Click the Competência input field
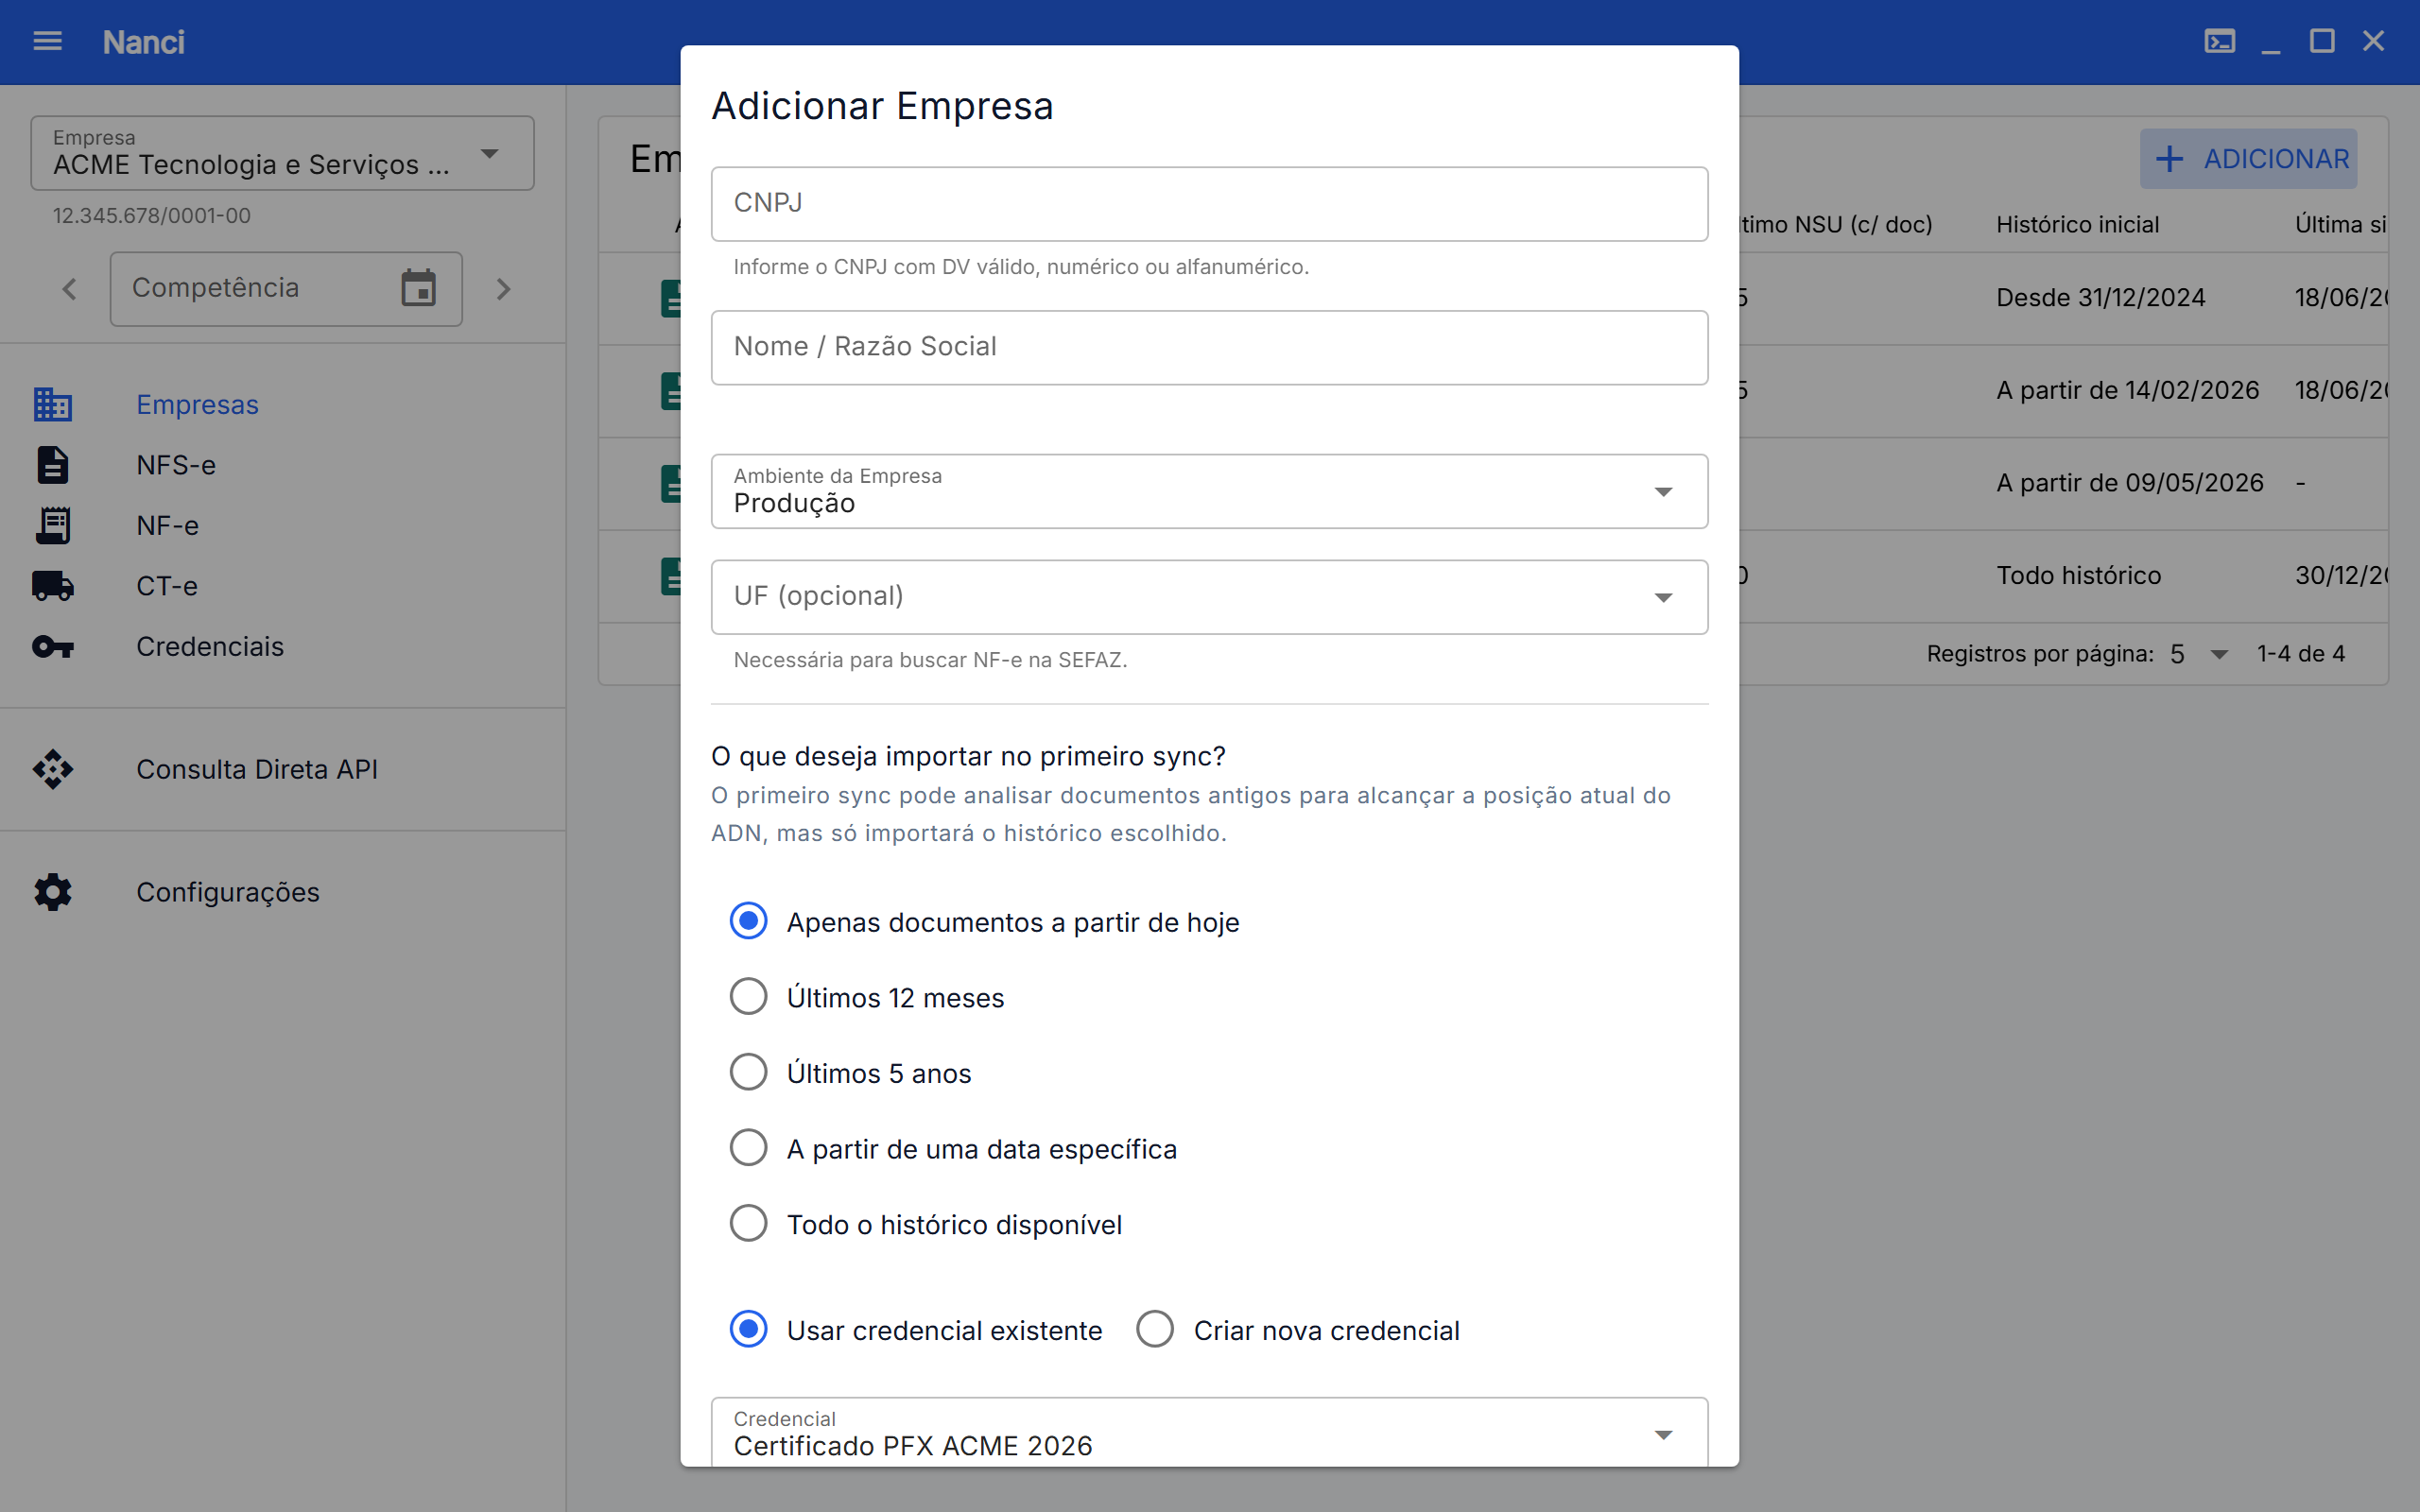 (286, 288)
